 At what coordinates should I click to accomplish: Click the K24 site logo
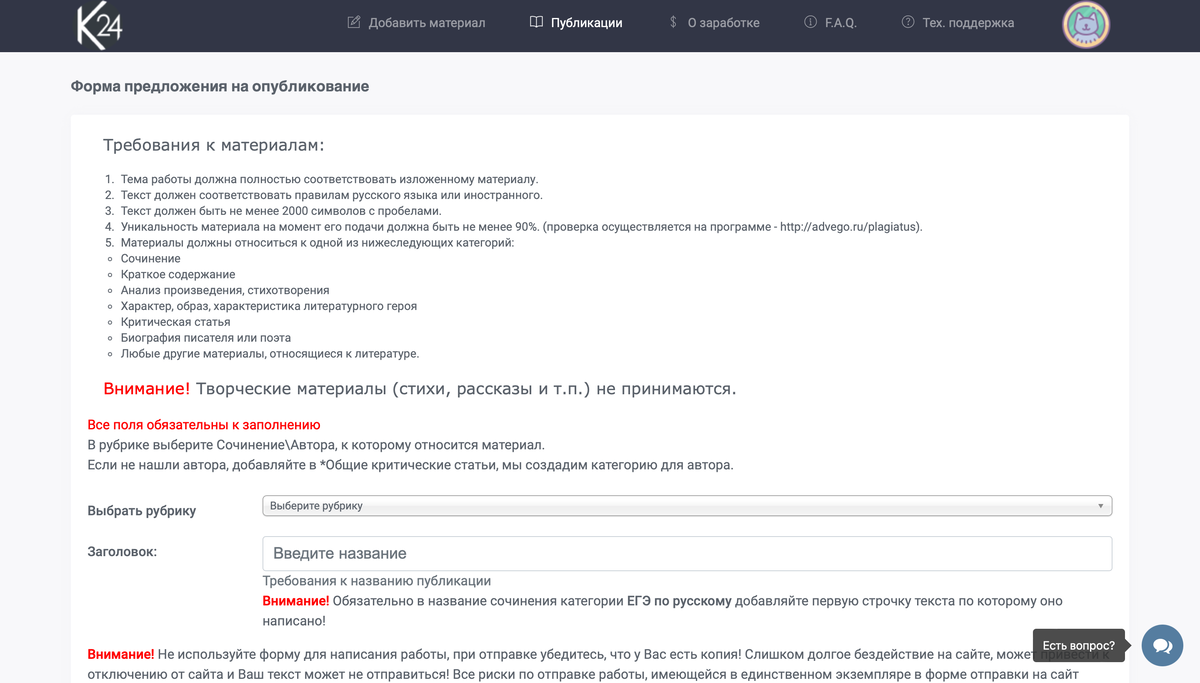coord(100,25)
